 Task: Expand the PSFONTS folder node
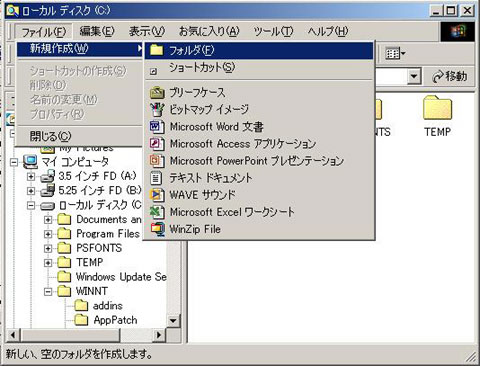tap(48, 249)
